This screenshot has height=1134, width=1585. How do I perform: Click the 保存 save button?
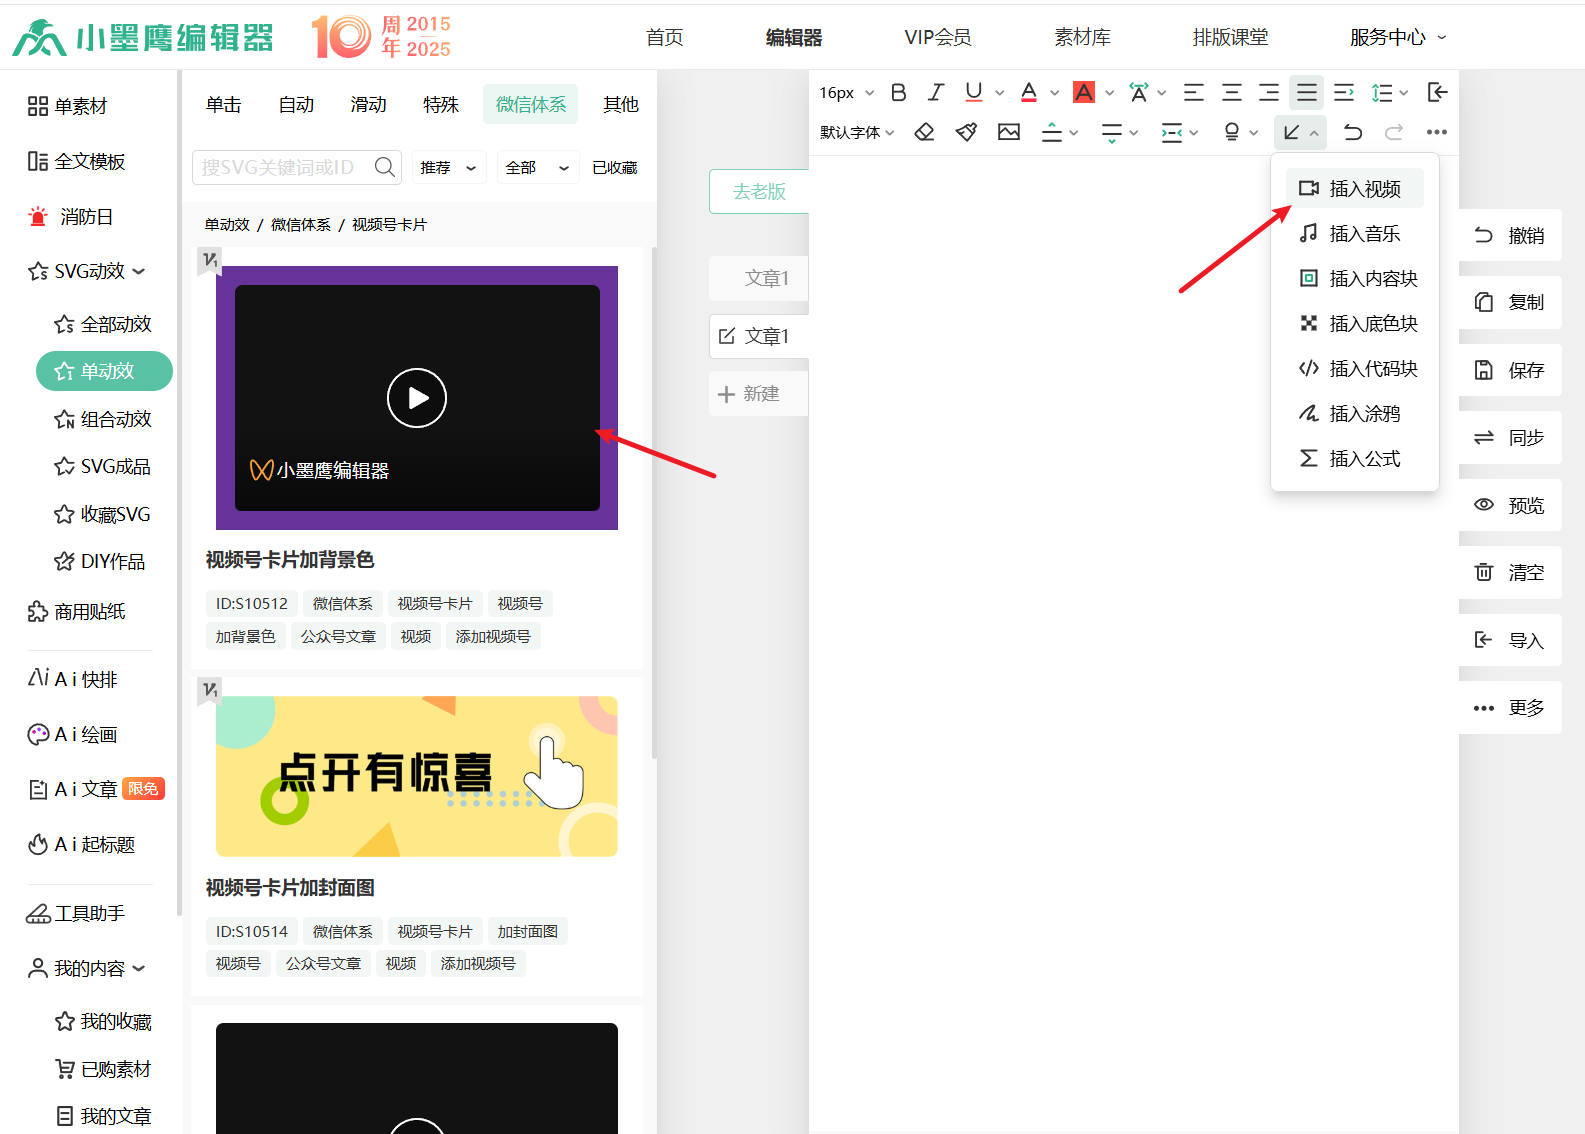[1510, 370]
